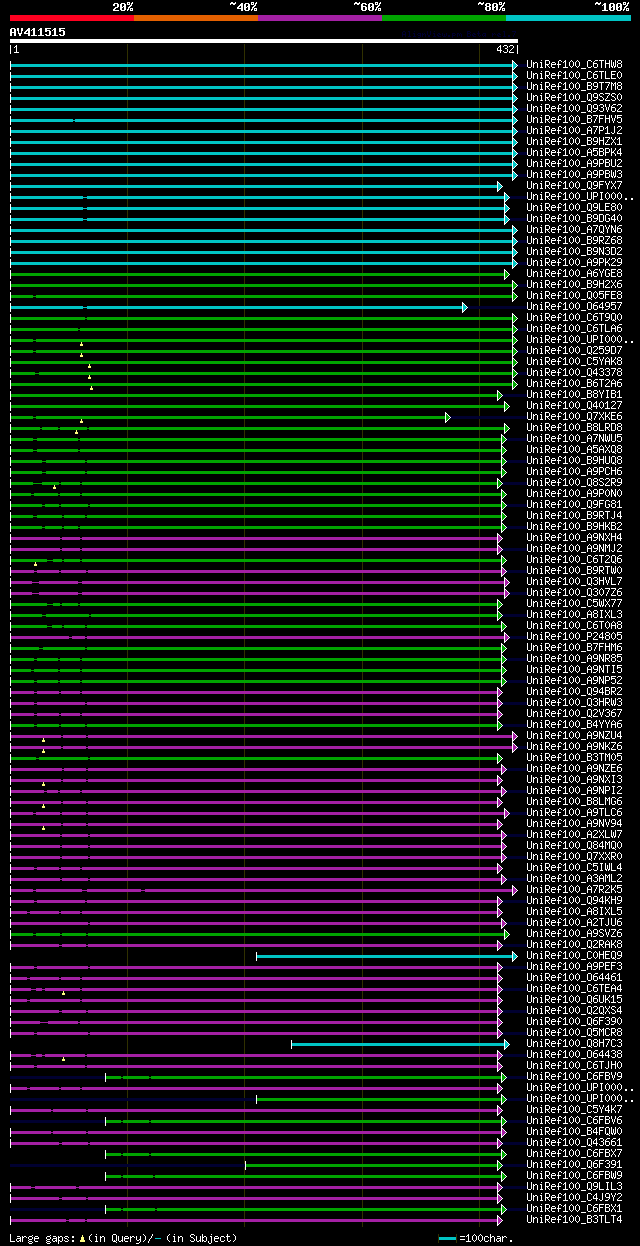Select the UniRef100_B8LMG6 label

pos(574,801)
